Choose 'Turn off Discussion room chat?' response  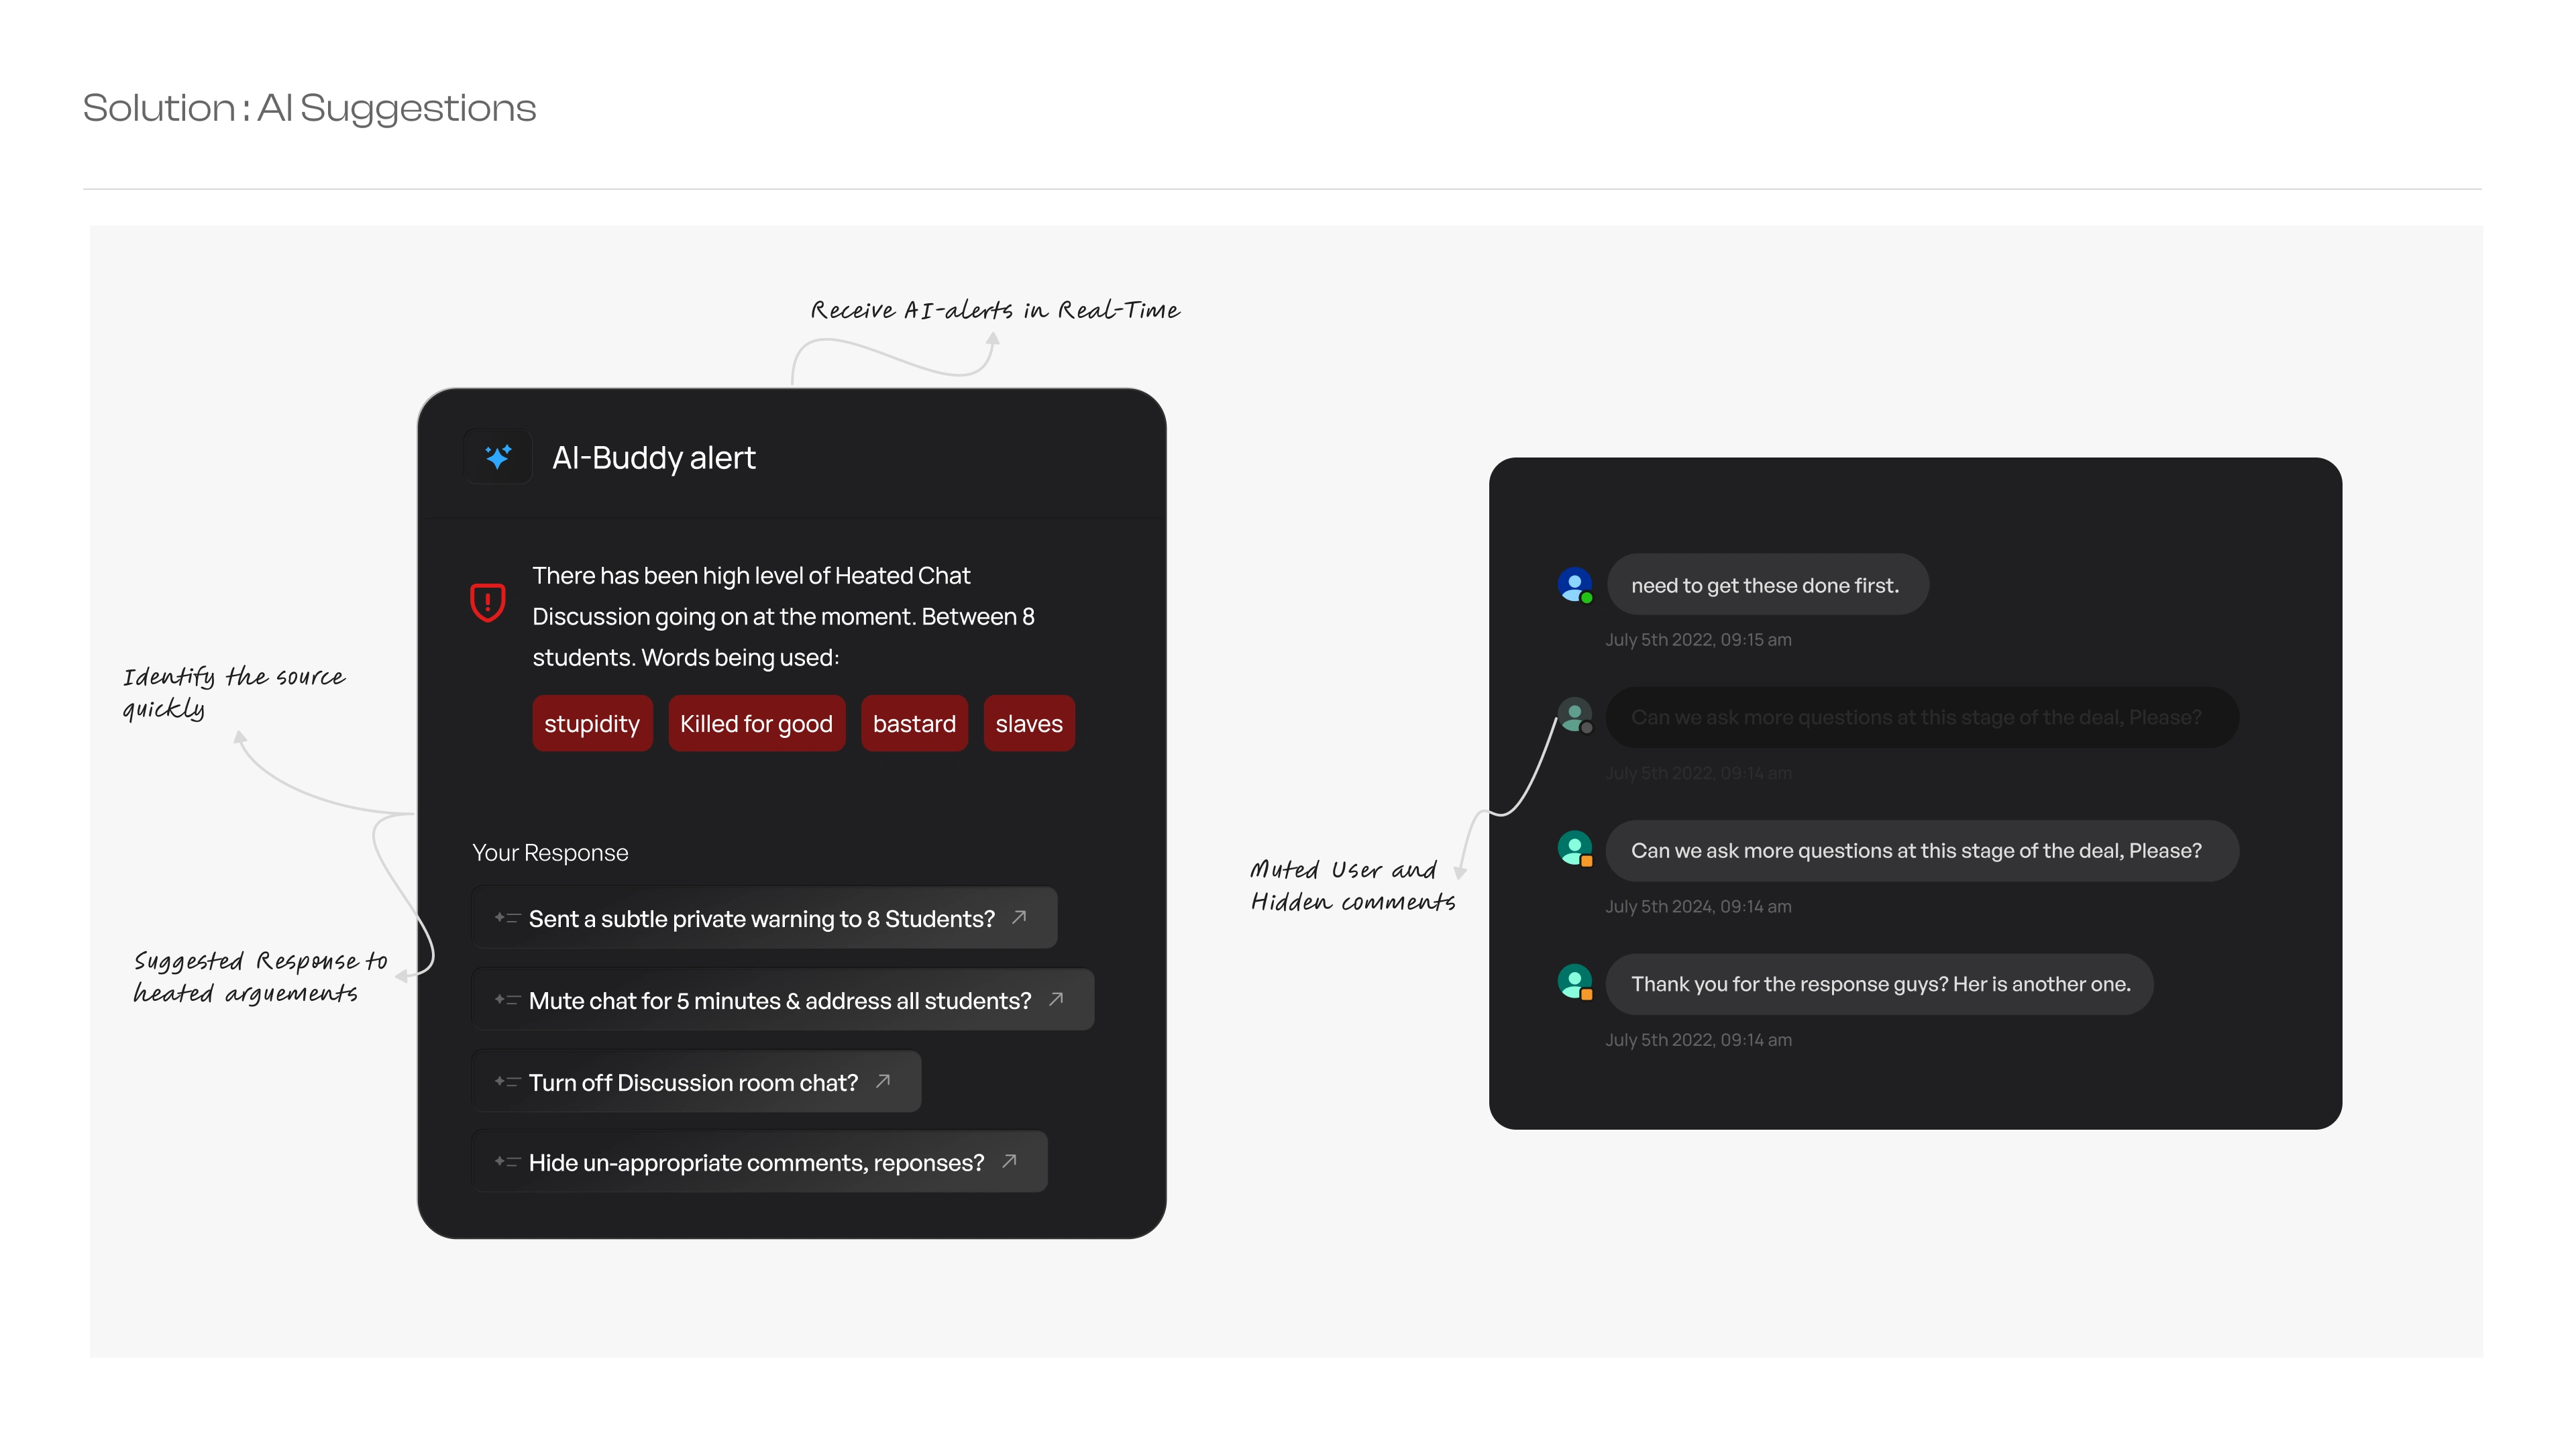click(696, 1082)
